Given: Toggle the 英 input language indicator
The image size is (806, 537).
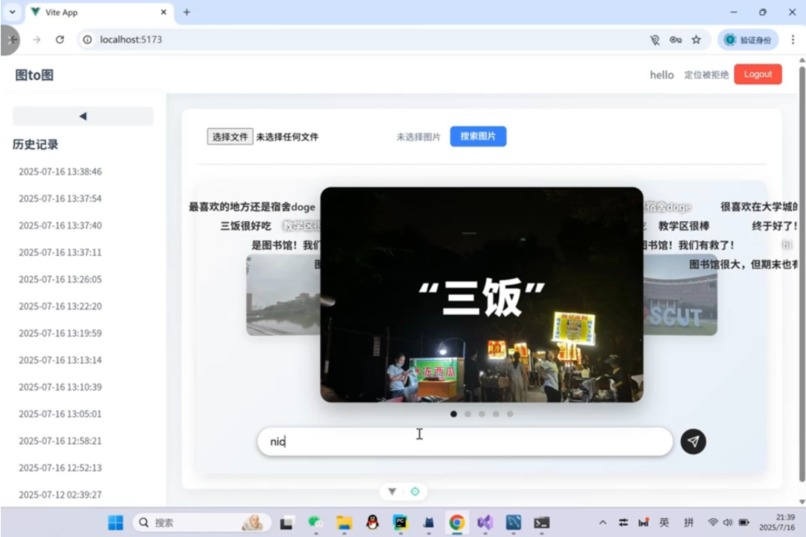Looking at the screenshot, I should click(664, 523).
